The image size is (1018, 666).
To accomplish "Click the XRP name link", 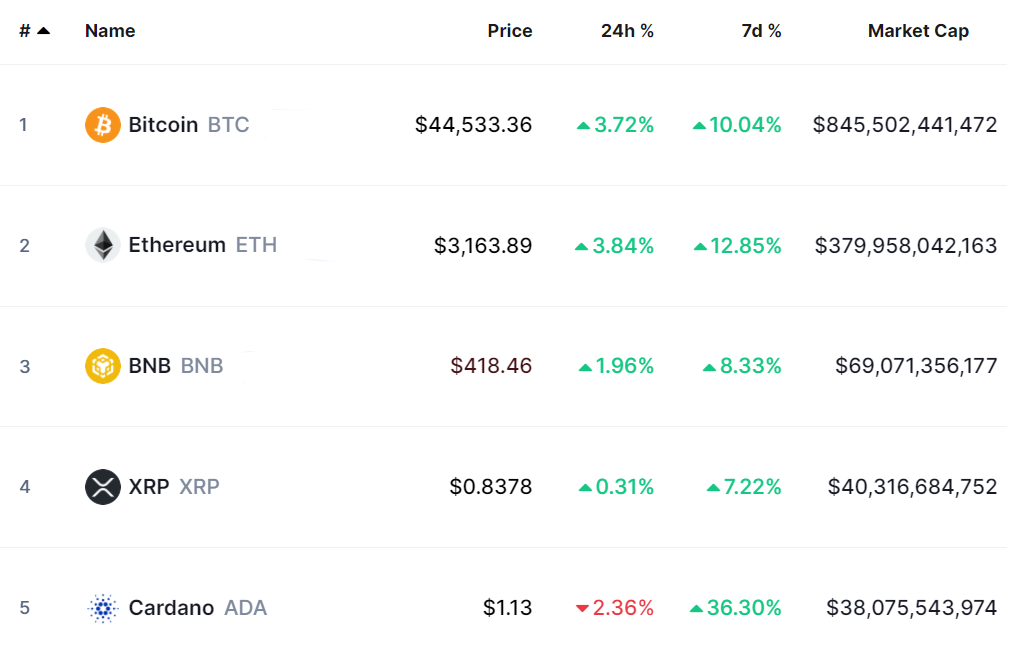I will click(x=149, y=487).
